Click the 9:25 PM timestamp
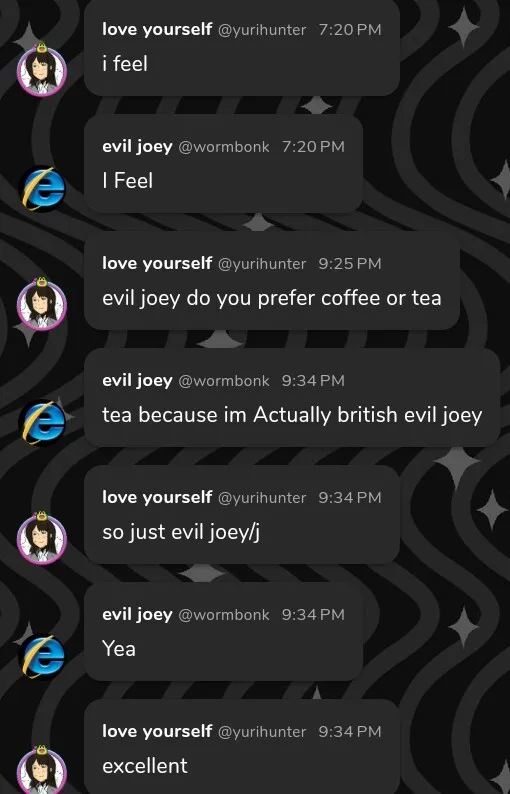 click(349, 263)
